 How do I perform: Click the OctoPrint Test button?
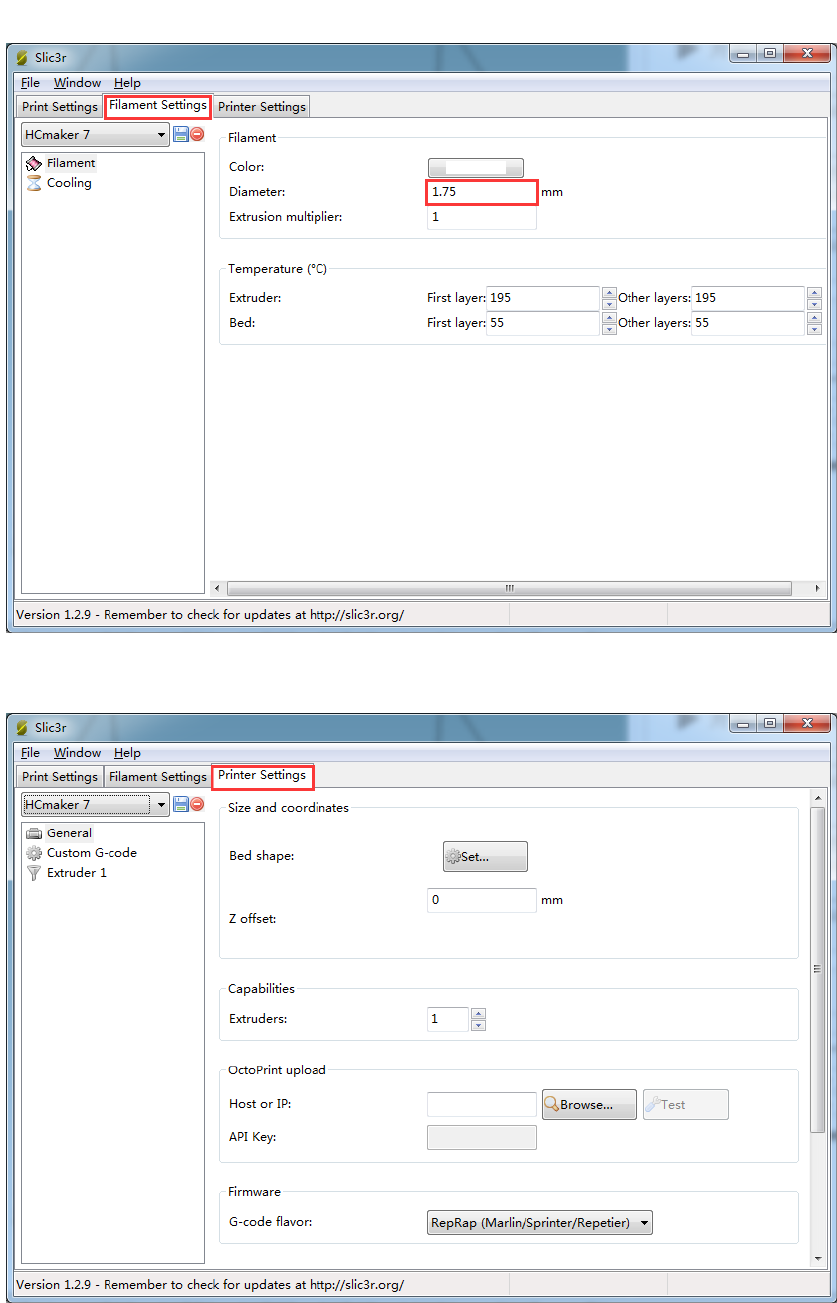pyautogui.click(x=686, y=1105)
